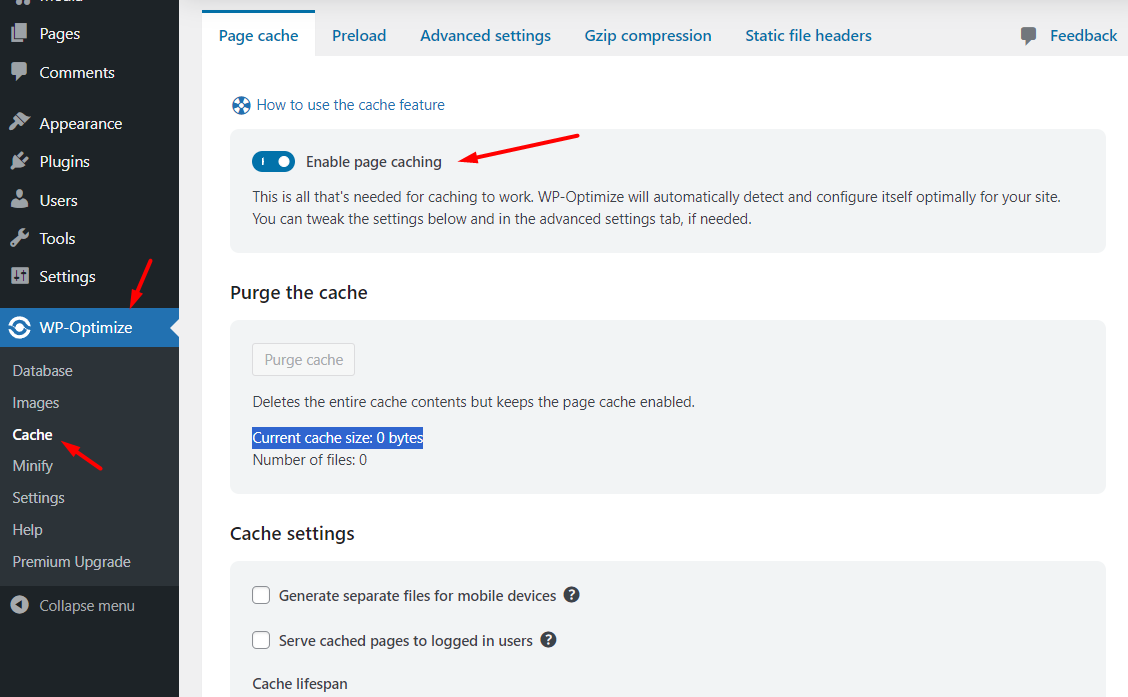Click the Plugins plug icon
This screenshot has height=697, width=1128.
click(x=19, y=161)
